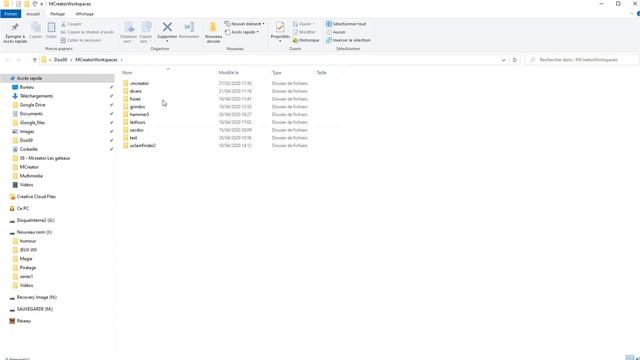Open Téléchargements in the navigation pane
The height and width of the screenshot is (360, 640).
pyautogui.click(x=36, y=96)
